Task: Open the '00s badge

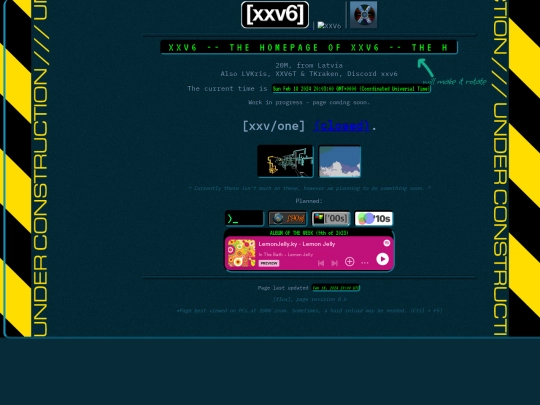Action: click(331, 218)
